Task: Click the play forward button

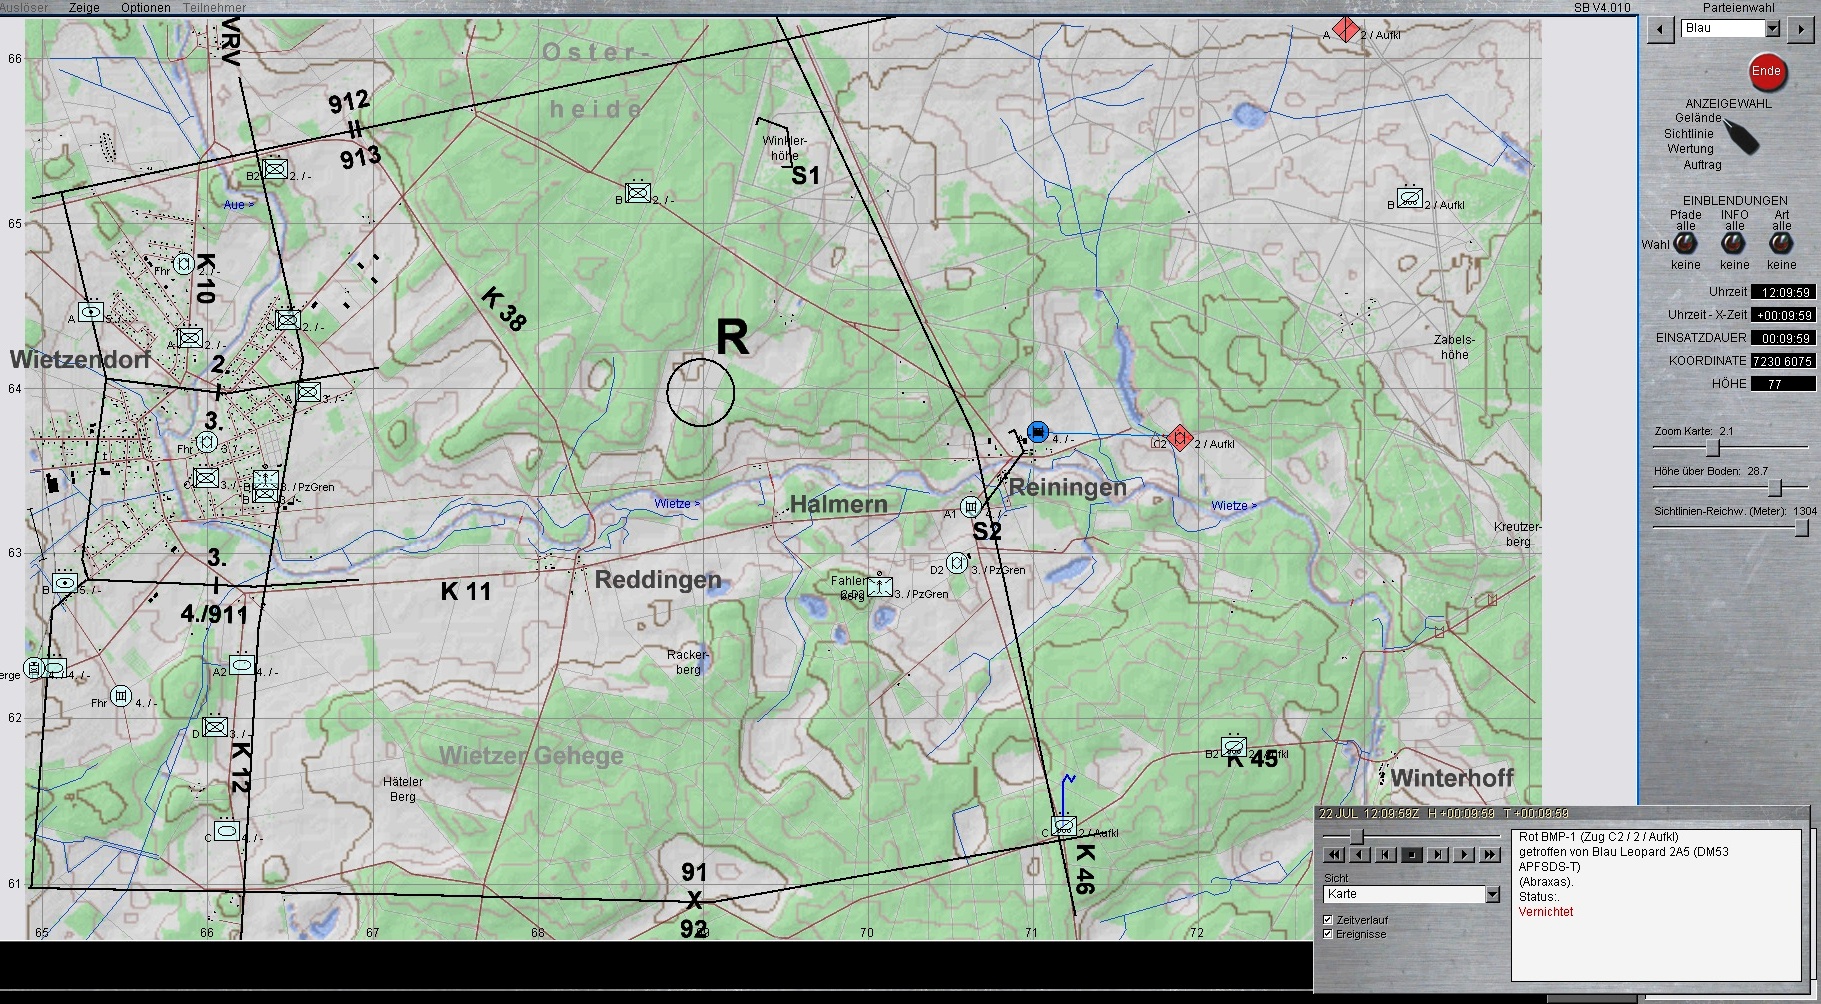Action: (1464, 855)
